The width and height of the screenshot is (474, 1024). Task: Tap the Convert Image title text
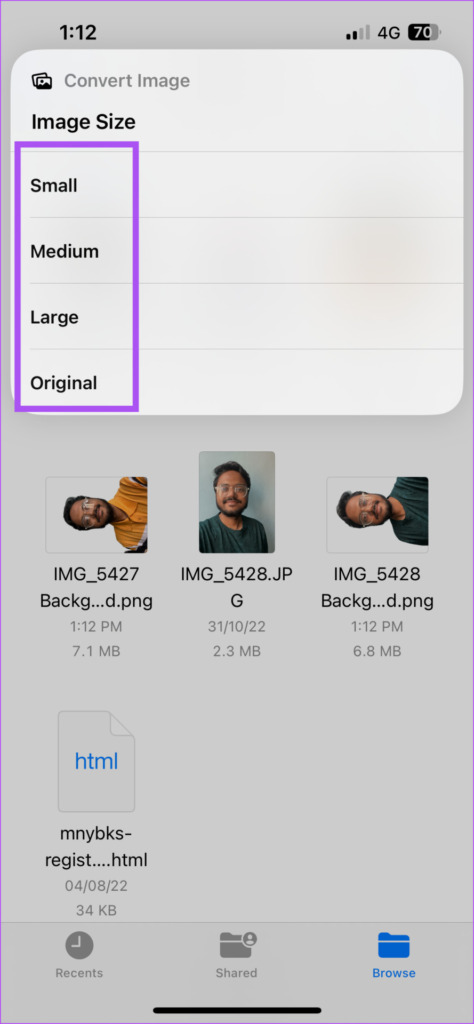(127, 81)
